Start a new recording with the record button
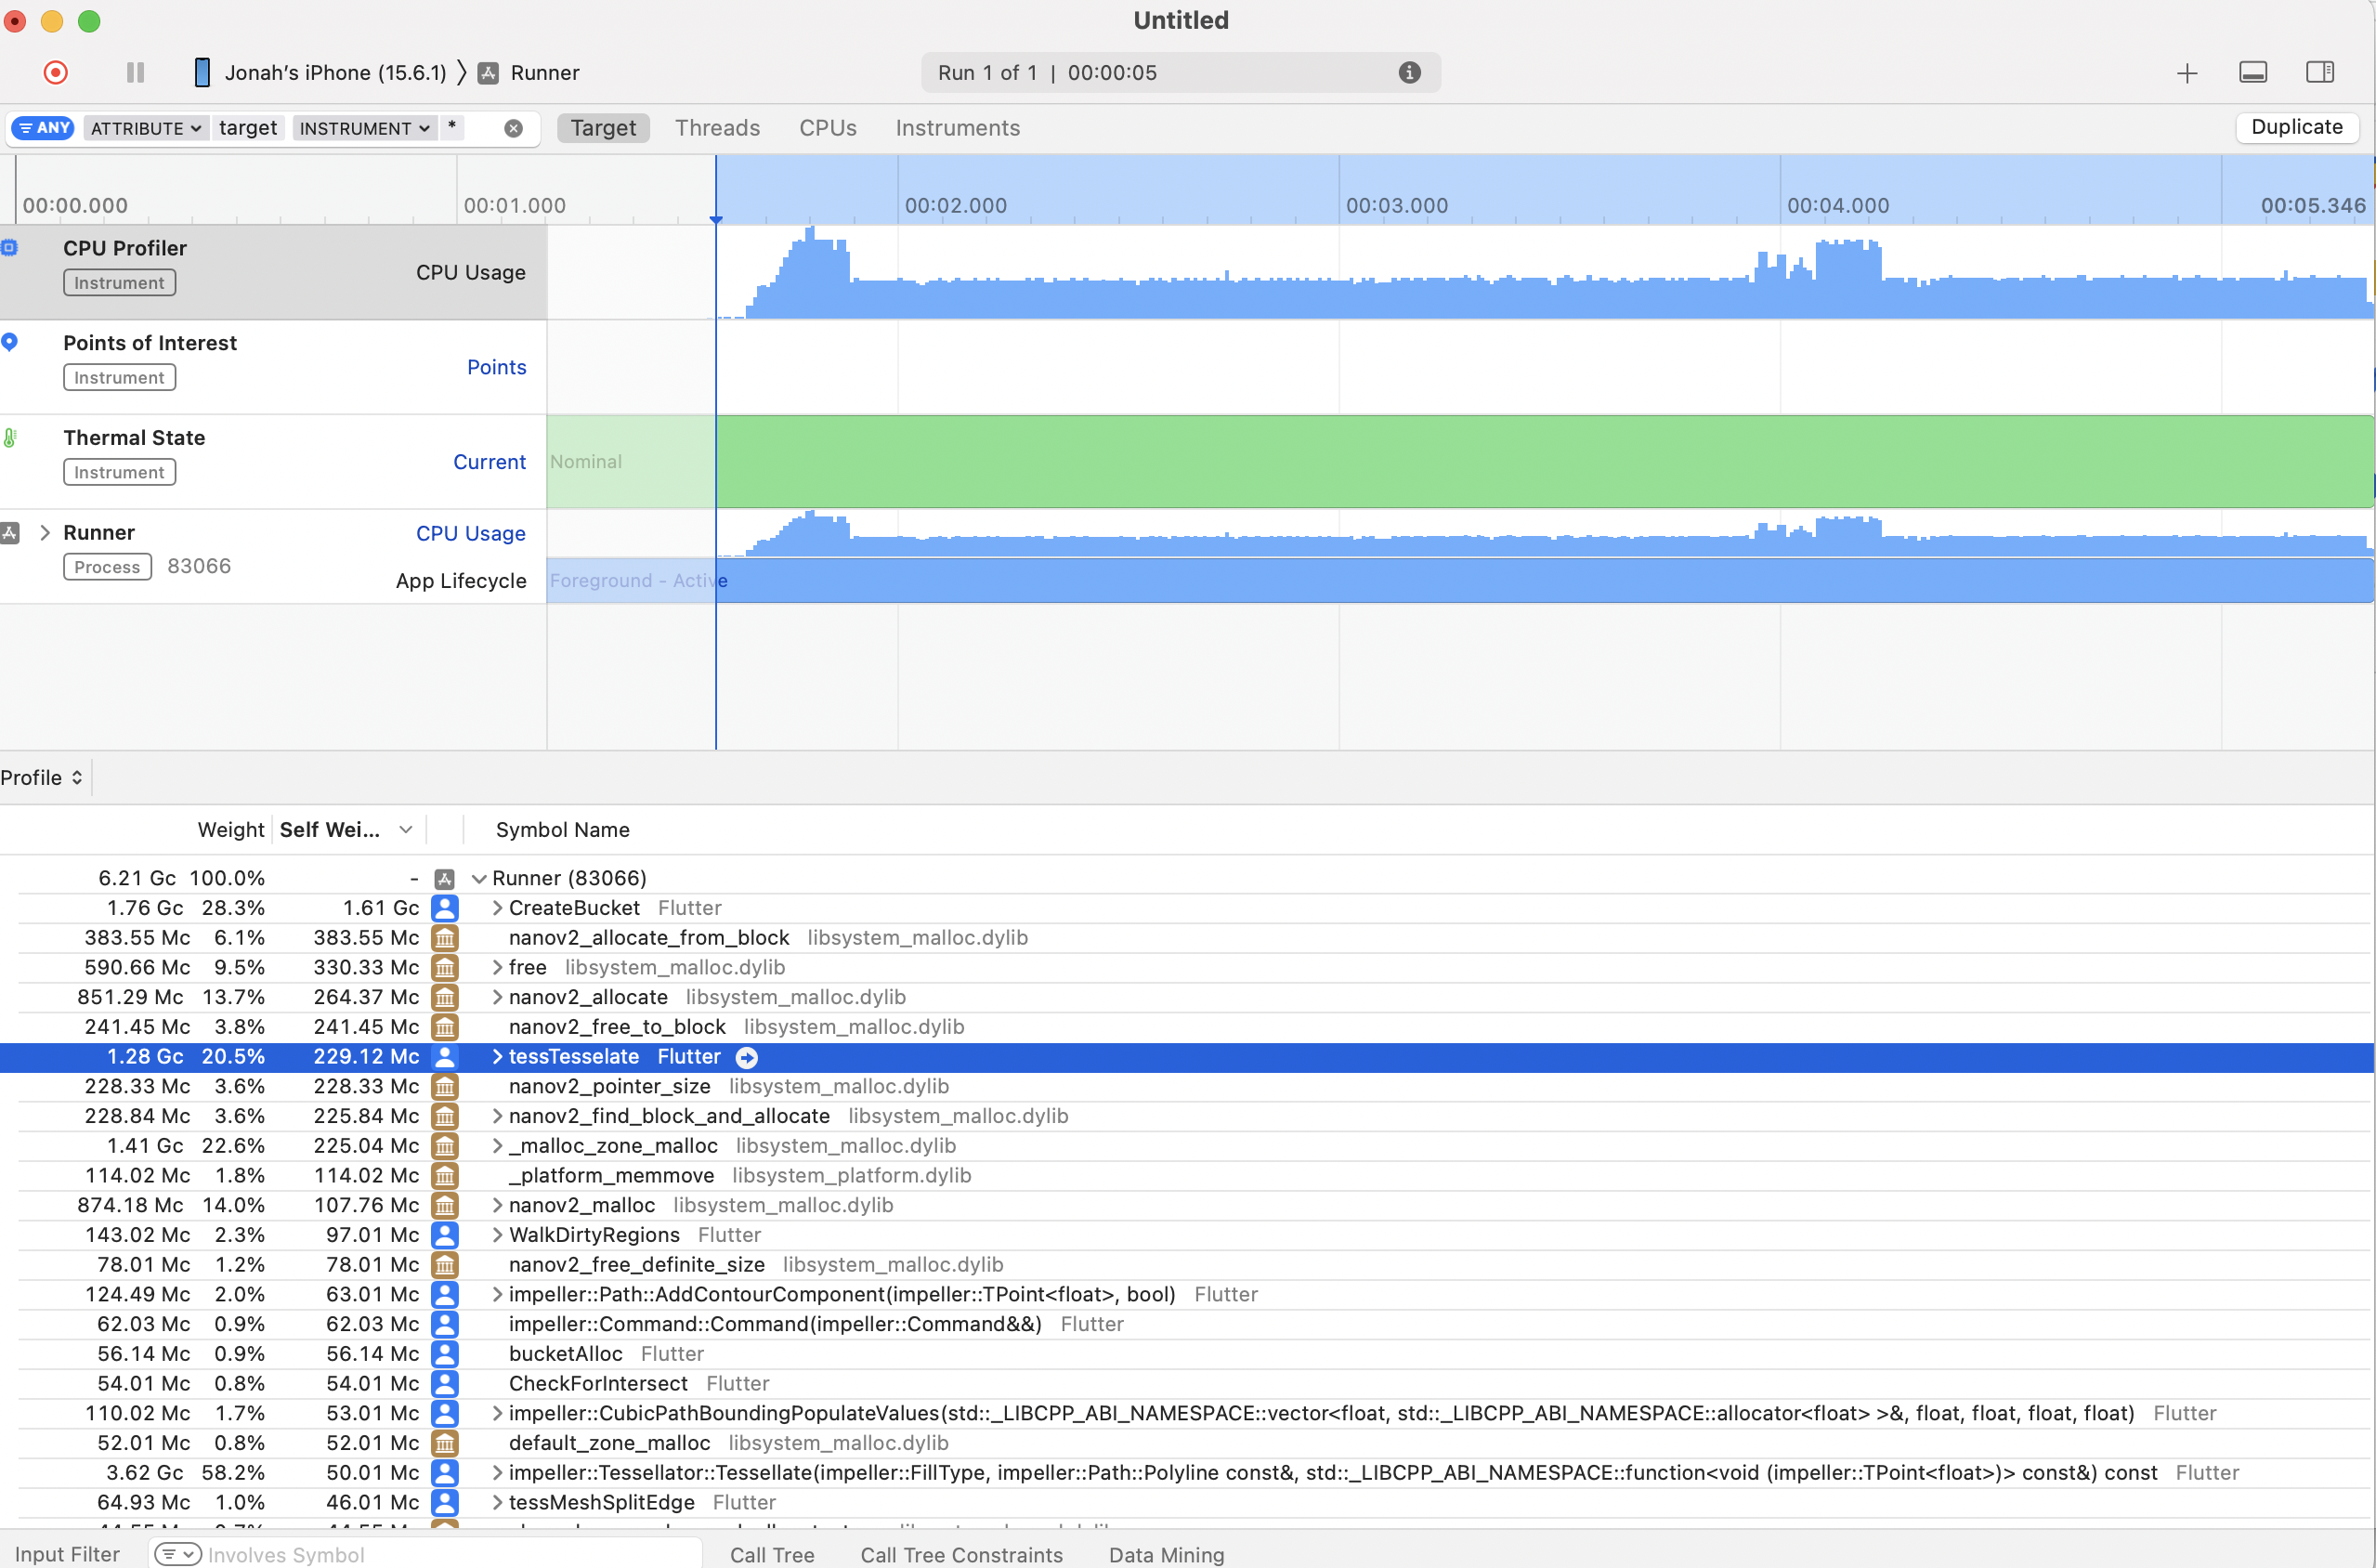The width and height of the screenshot is (2376, 1568). pos(56,72)
